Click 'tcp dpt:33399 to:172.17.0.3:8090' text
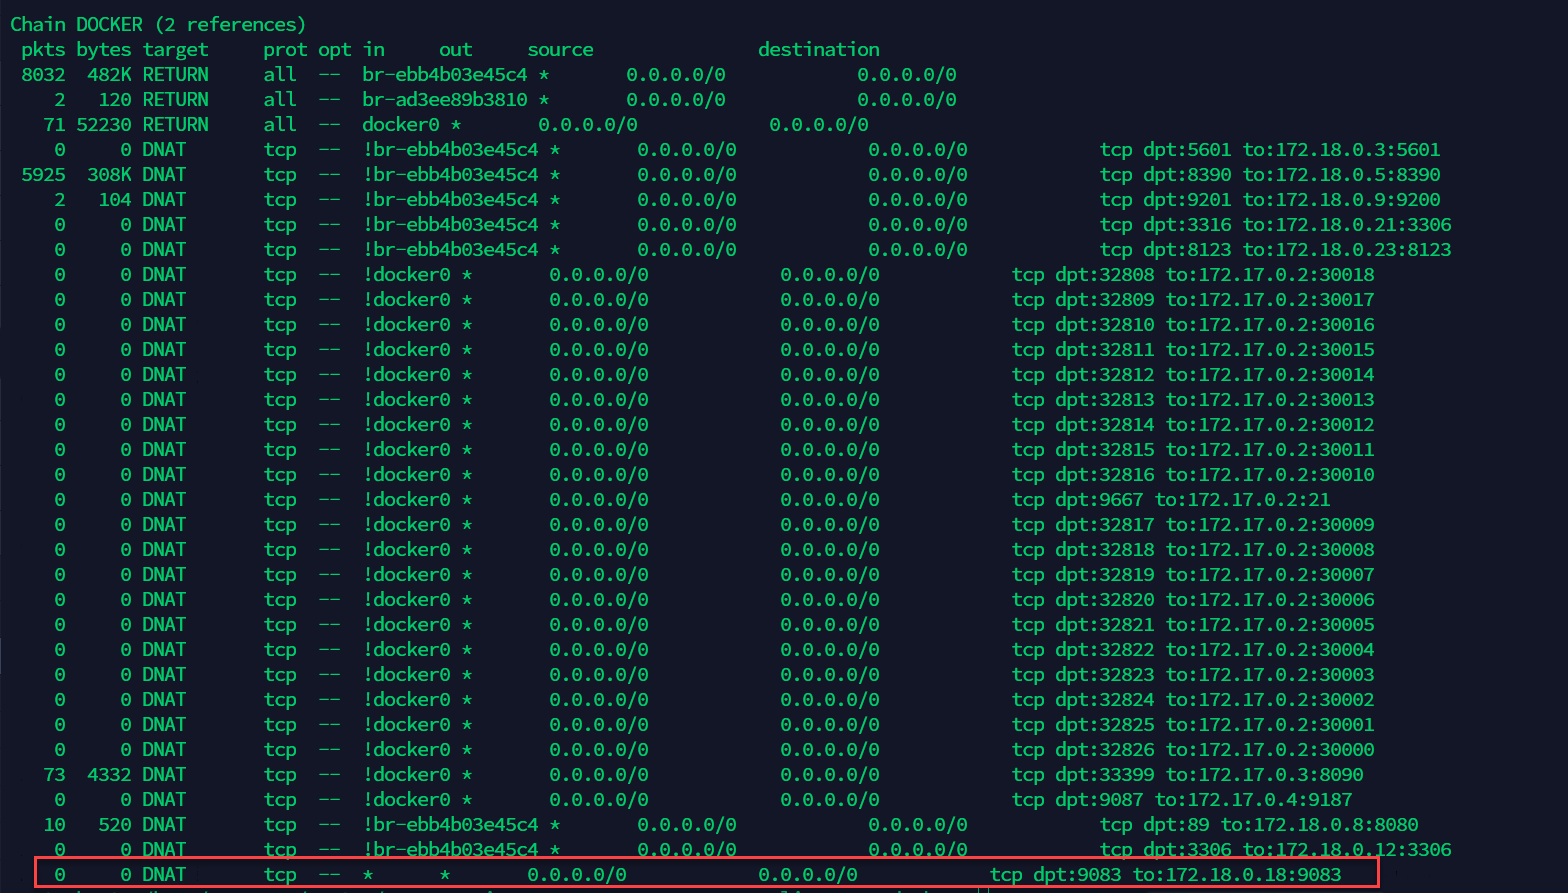The image size is (1568, 893). 1188,774
